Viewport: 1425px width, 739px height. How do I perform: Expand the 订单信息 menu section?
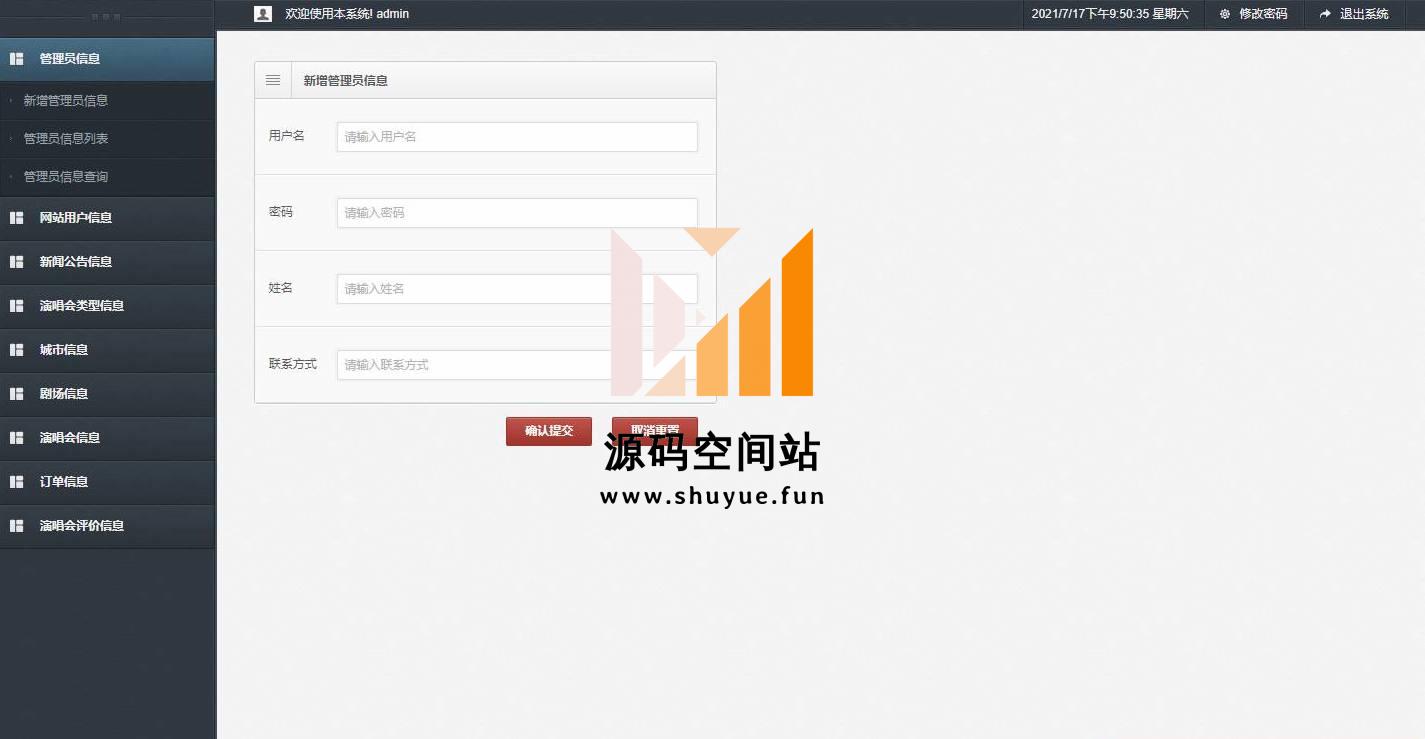tap(107, 482)
